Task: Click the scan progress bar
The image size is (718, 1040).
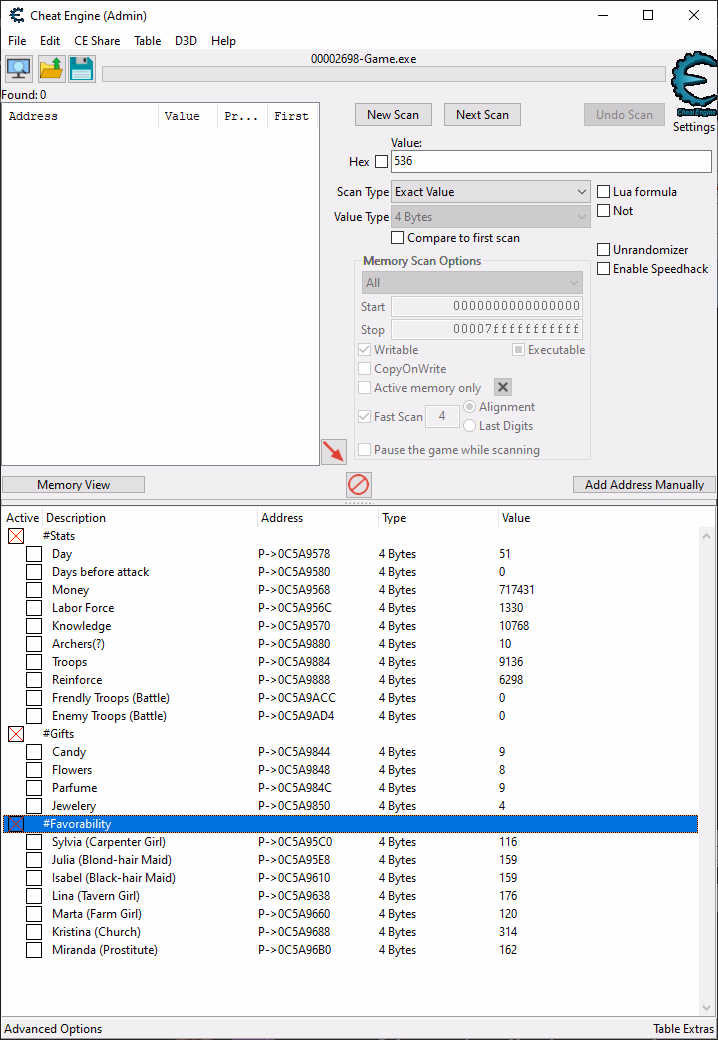Action: coord(384,74)
